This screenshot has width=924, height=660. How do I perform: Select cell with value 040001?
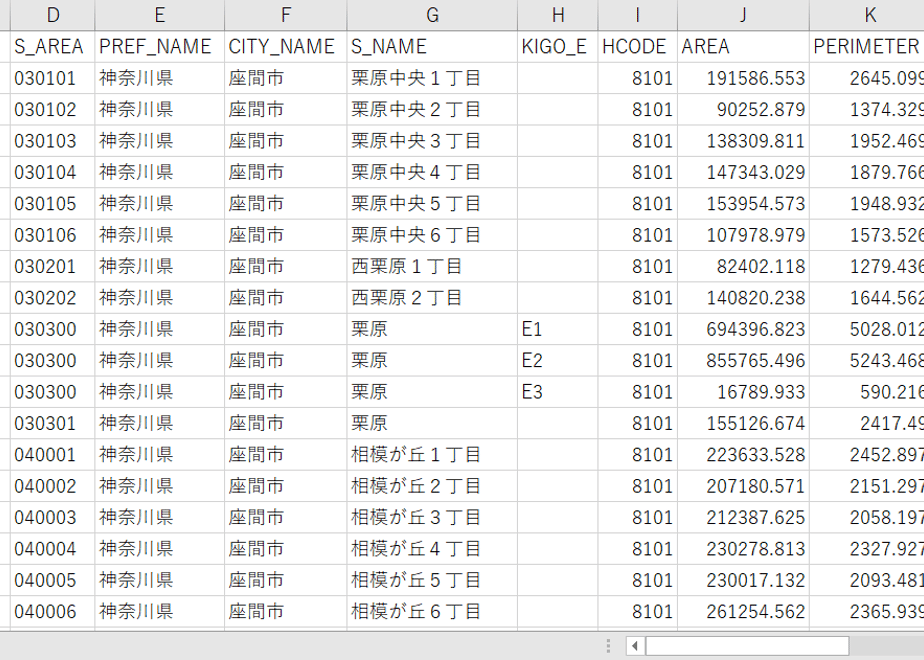(52, 454)
